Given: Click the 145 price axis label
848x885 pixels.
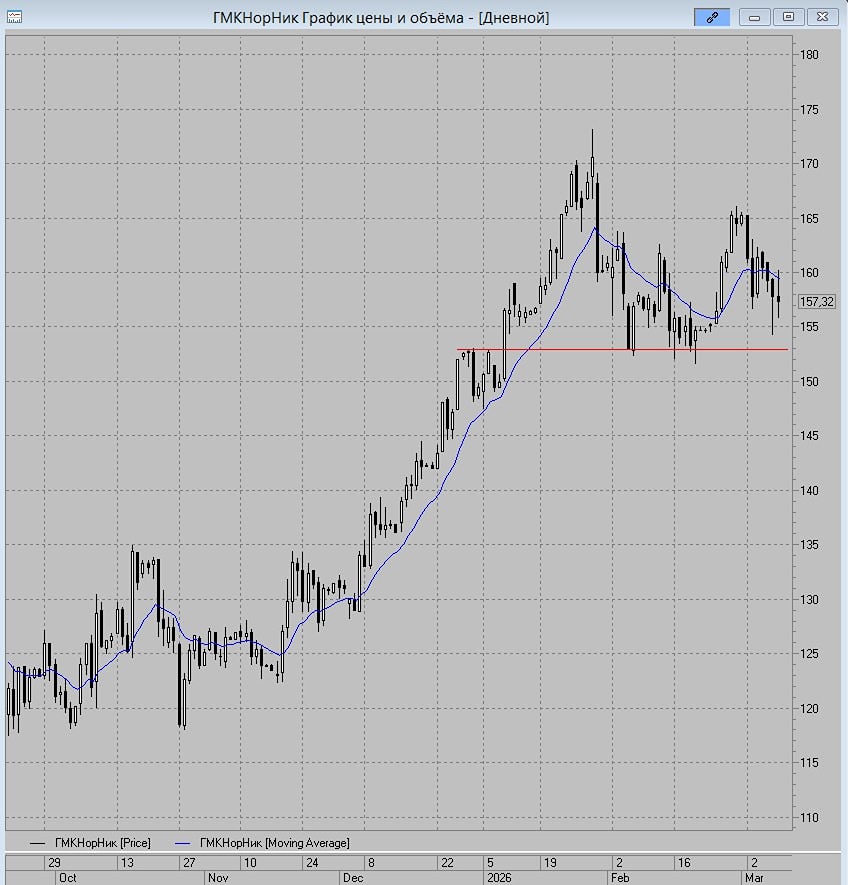Looking at the screenshot, I should pyautogui.click(x=809, y=436).
